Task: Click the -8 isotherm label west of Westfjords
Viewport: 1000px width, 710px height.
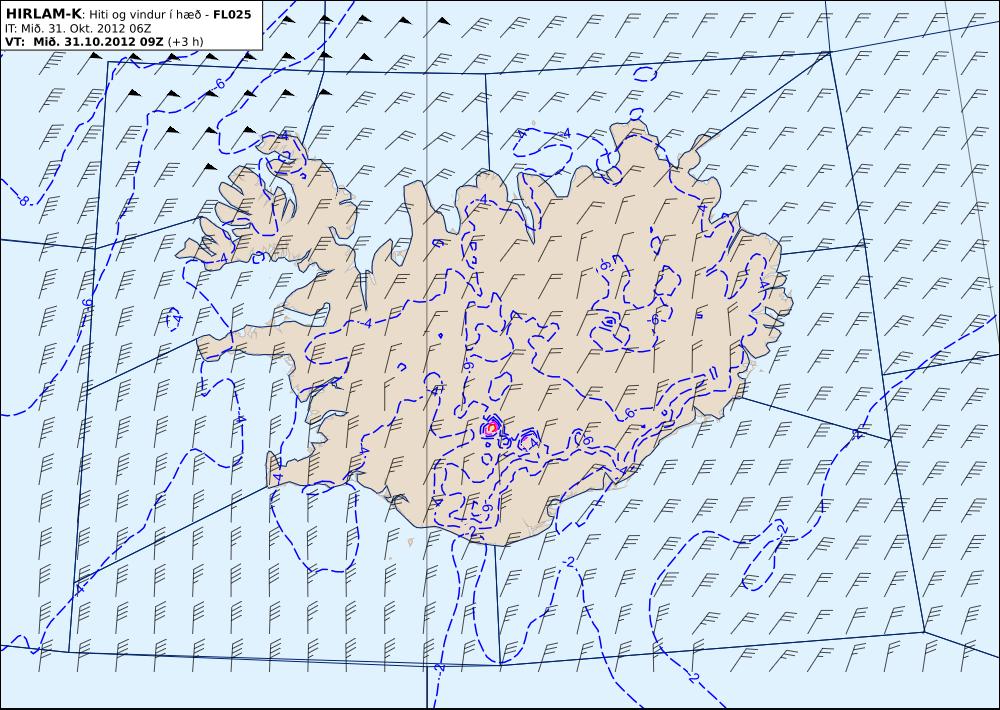Action: point(24,201)
